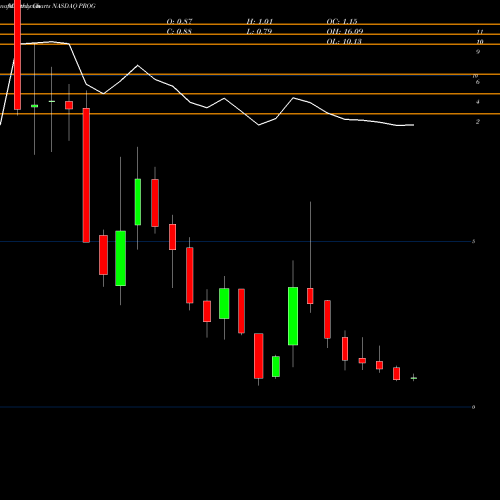Click the price axis label 0
This screenshot has width=500, height=500.
click(473, 407)
